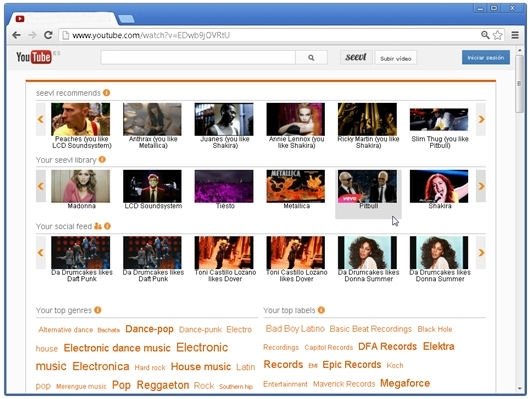Select the DFA Records label tag
Viewport: 530px width, 399px height.
click(387, 346)
